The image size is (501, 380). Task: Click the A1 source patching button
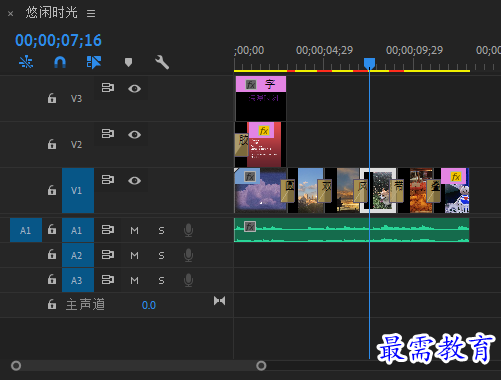26,230
